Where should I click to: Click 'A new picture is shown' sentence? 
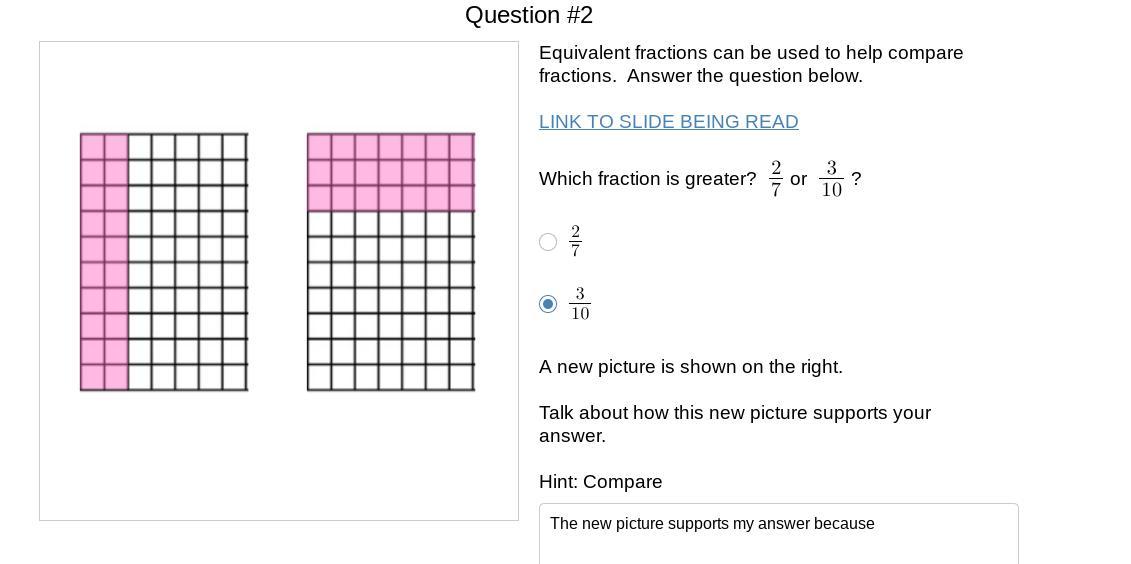pyautogui.click(x=690, y=367)
